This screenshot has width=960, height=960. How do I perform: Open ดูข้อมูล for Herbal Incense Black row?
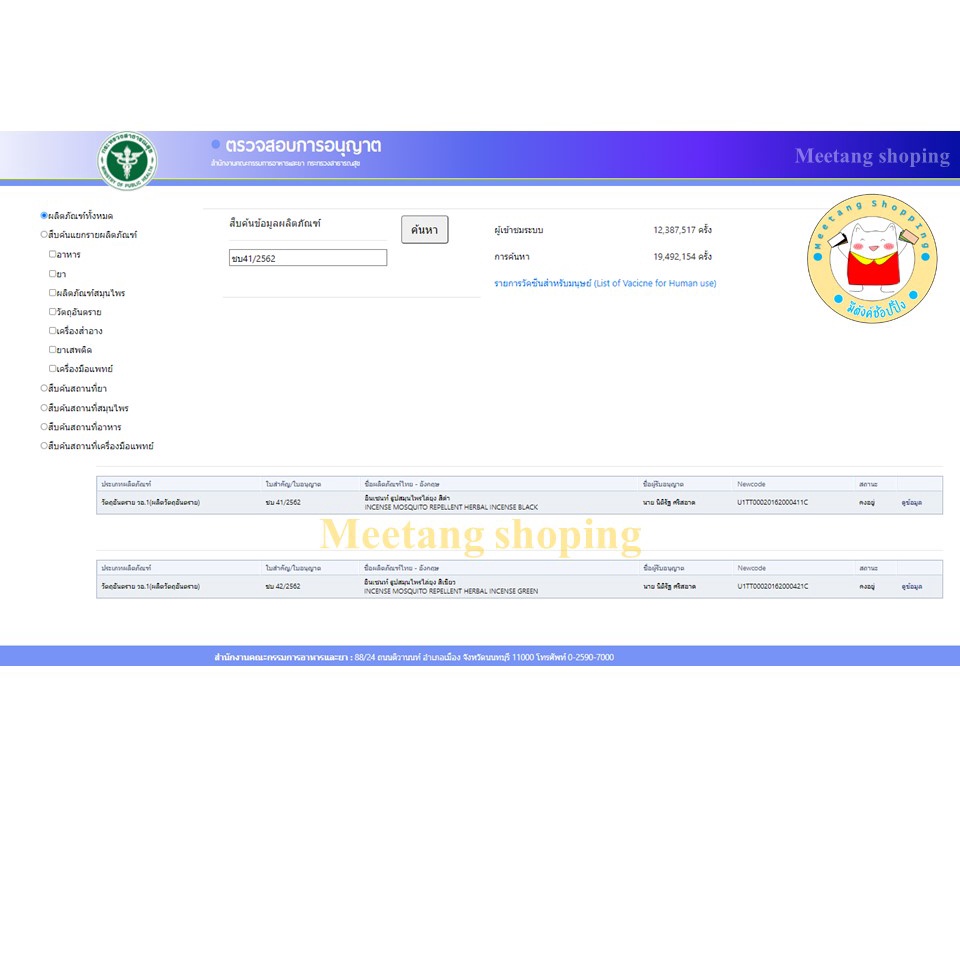pos(911,502)
